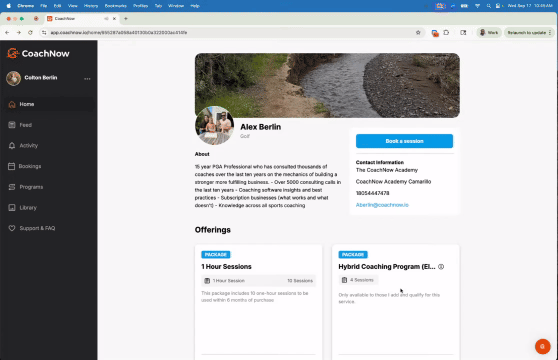Click the PACKAGE tag on Hybrid Coaching
This screenshot has width=558, height=360.
pyautogui.click(x=353, y=255)
